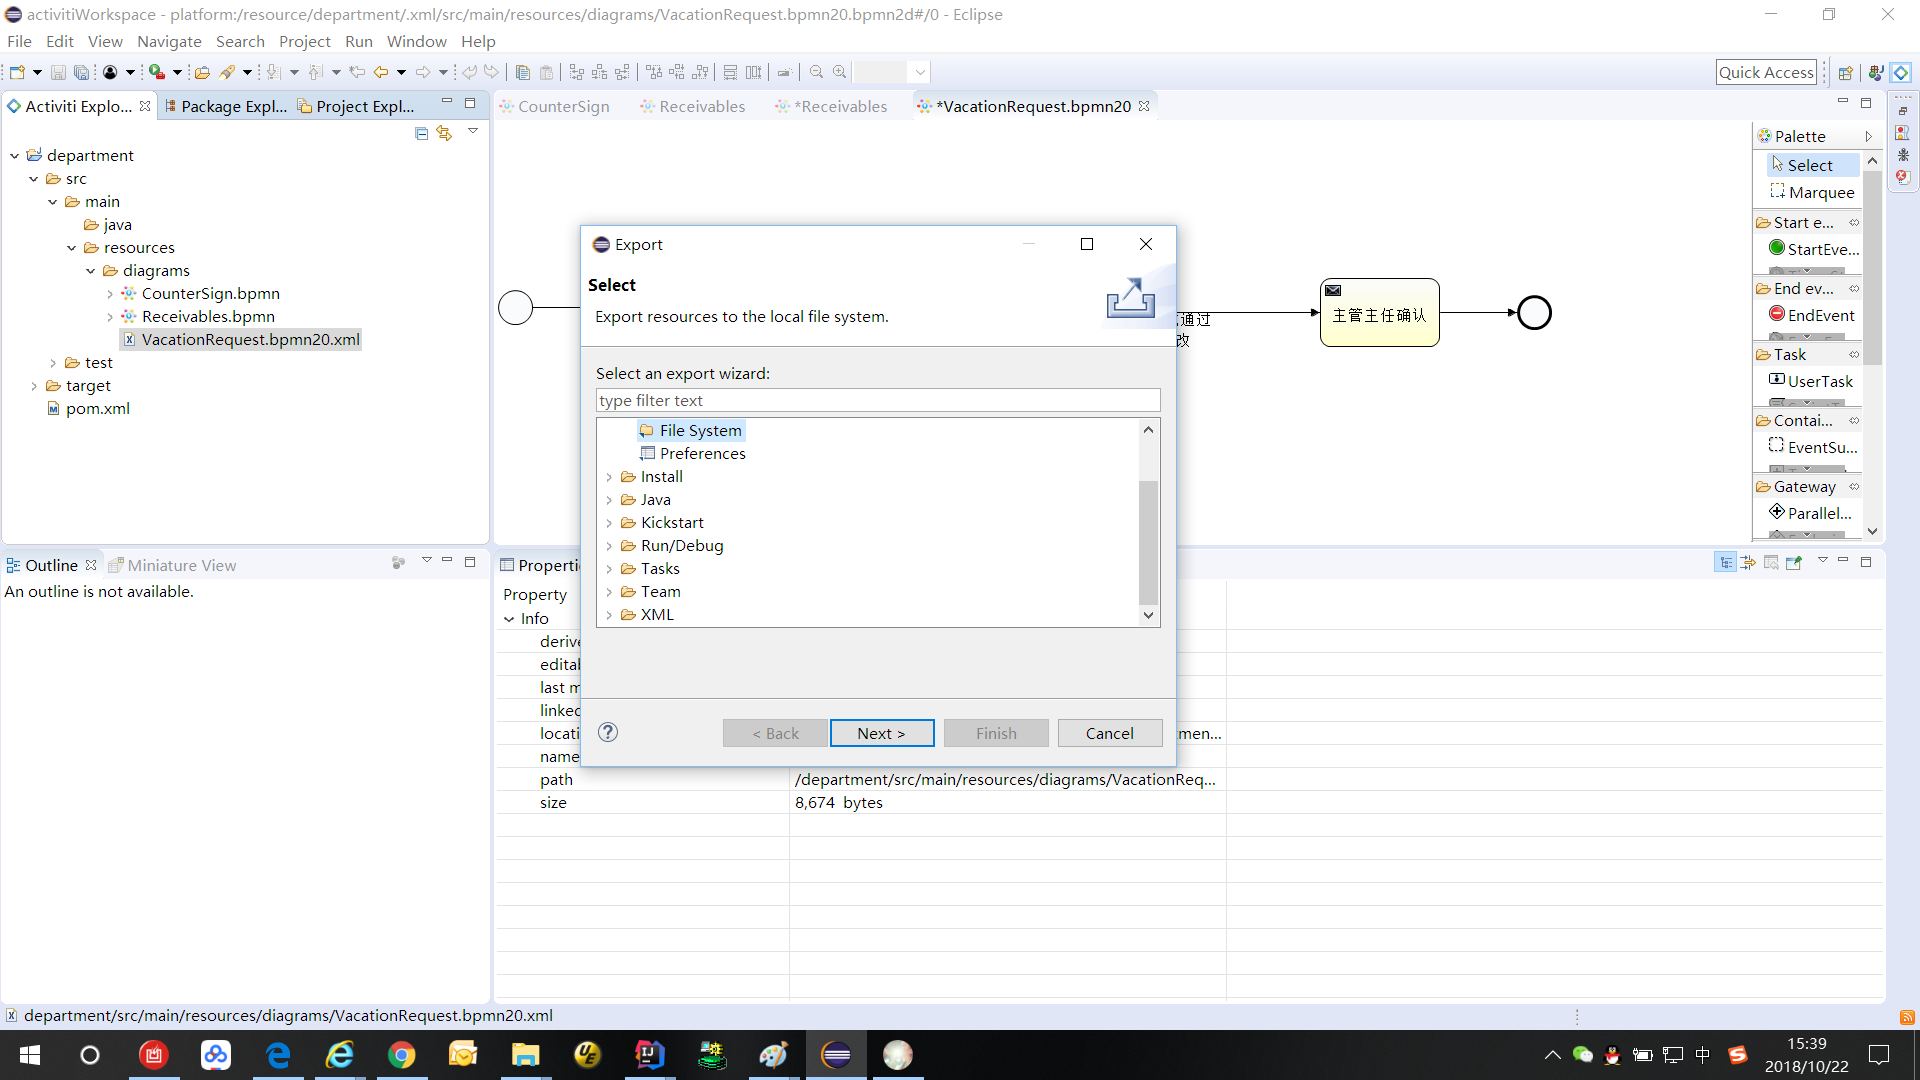Click the Next button in Export dialog
1920x1080 pixels.
tap(881, 733)
